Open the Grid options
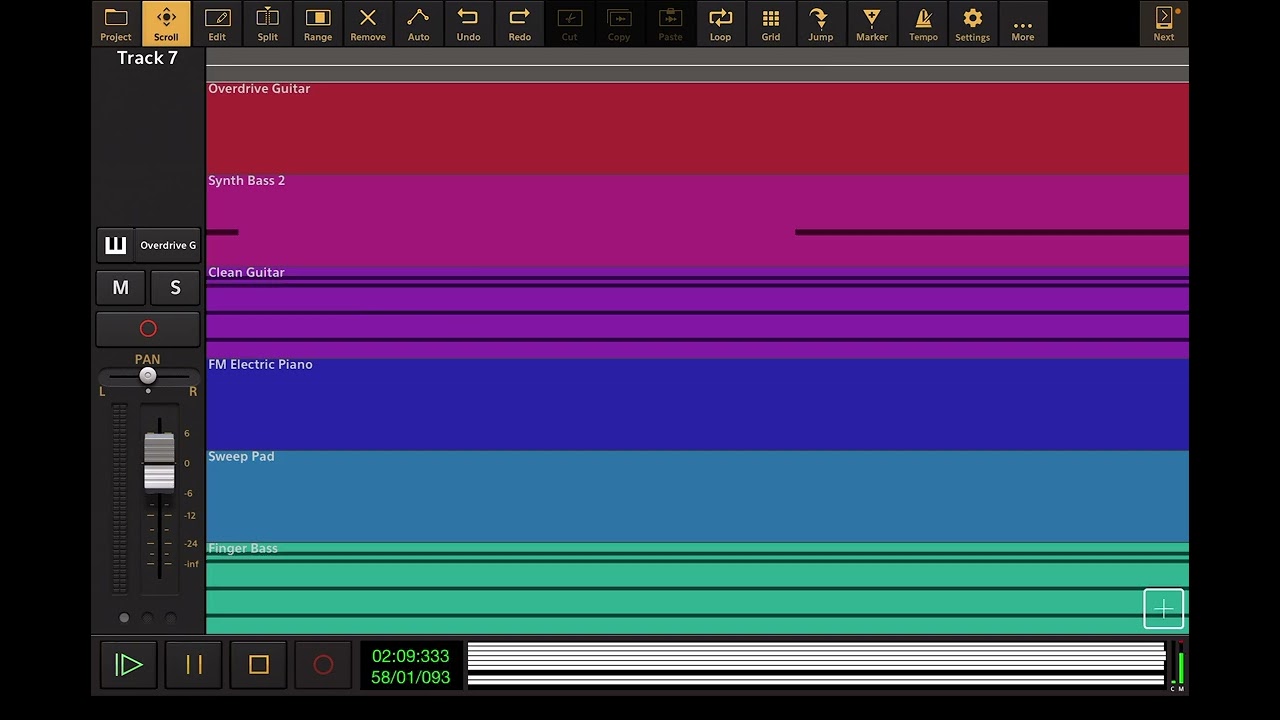The height and width of the screenshot is (720, 1280). tap(771, 24)
